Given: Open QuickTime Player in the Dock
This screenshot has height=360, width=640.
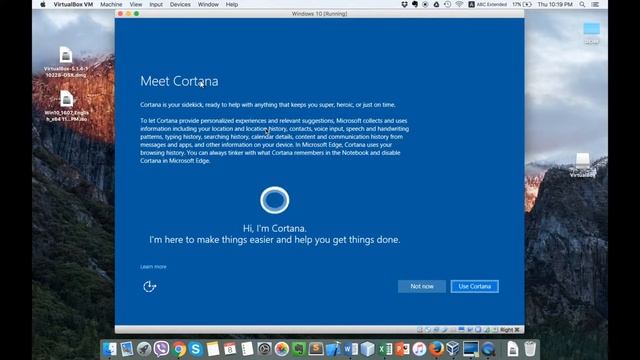Looking at the screenshot, I should point(488,349).
